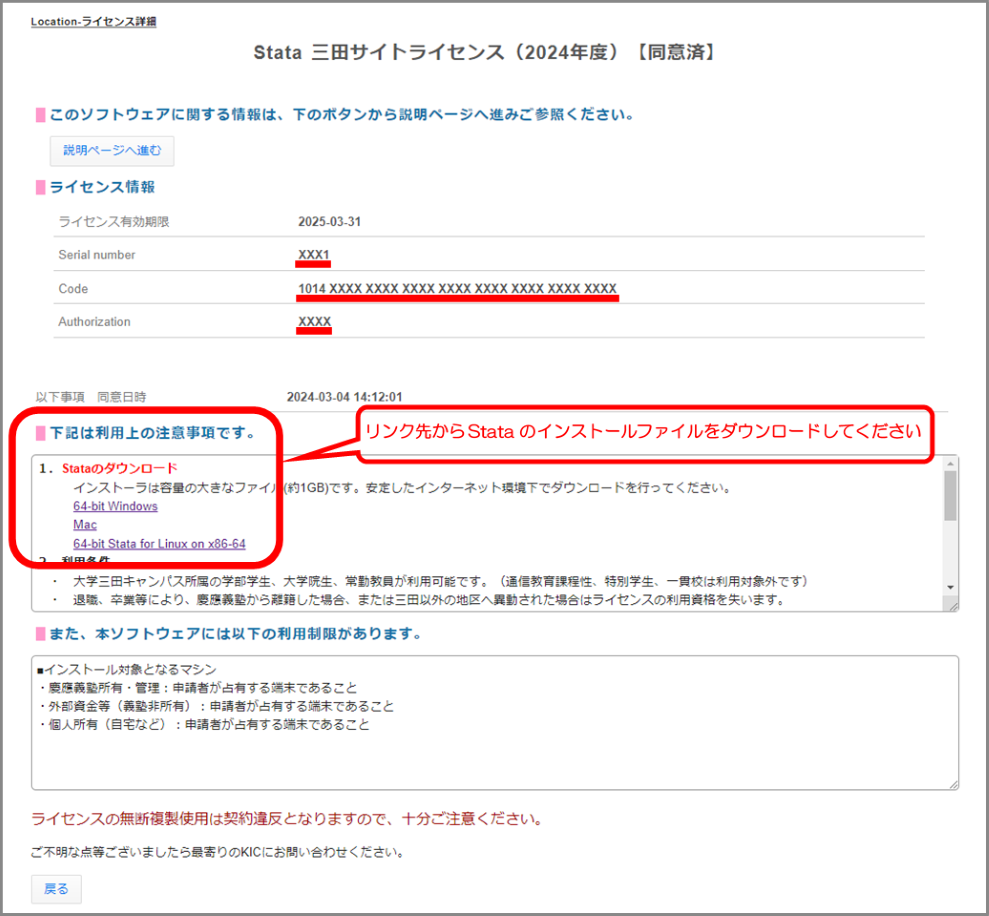Click the ■インストール対象となるマシン line

127,669
